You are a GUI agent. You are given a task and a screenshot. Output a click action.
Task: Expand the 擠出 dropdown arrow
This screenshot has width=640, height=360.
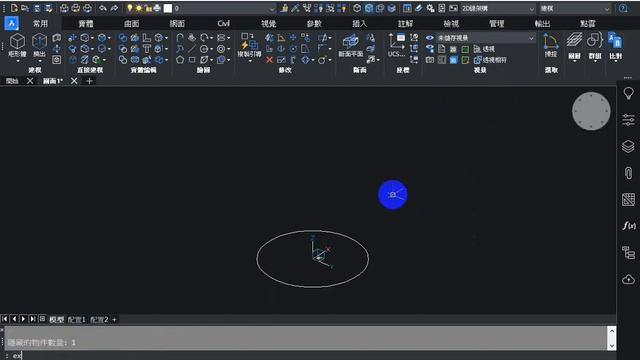click(40, 61)
